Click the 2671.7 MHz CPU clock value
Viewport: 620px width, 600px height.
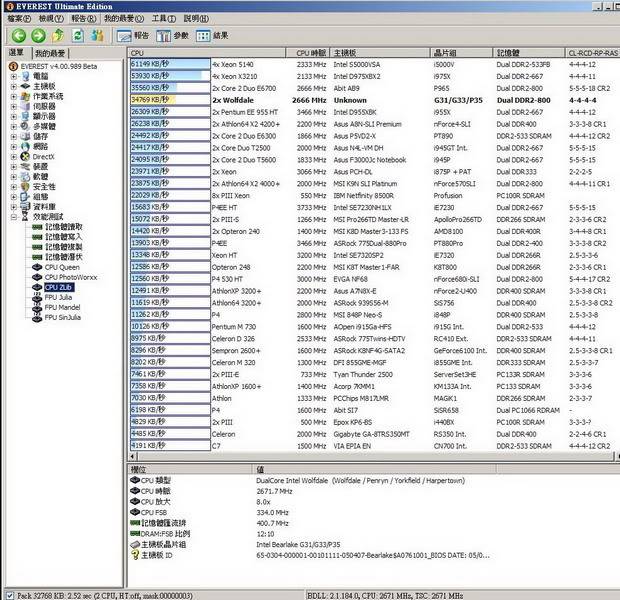pyautogui.click(x=274, y=491)
